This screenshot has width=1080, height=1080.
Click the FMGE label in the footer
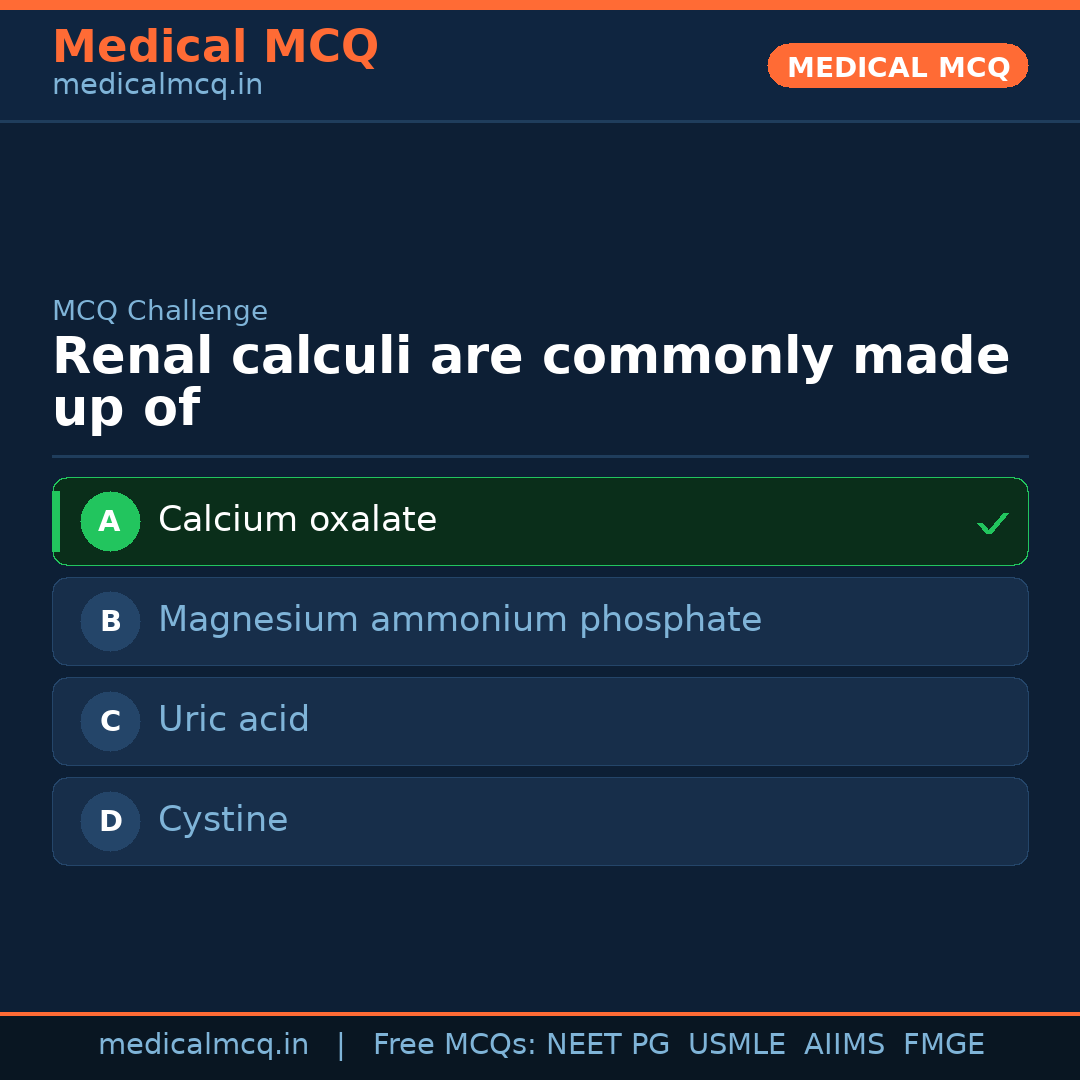[943, 1043]
